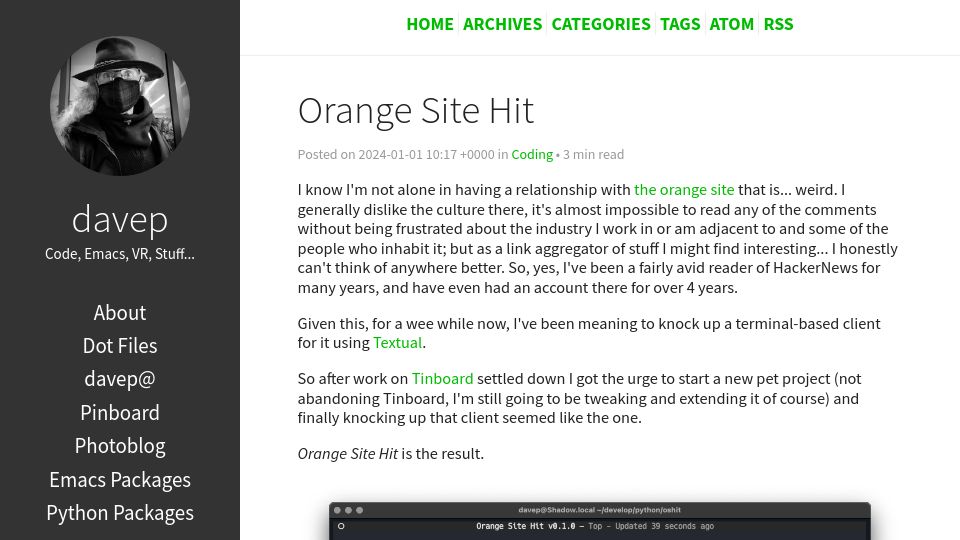Open the Coding category link
This screenshot has height=540, width=960.
tap(532, 154)
